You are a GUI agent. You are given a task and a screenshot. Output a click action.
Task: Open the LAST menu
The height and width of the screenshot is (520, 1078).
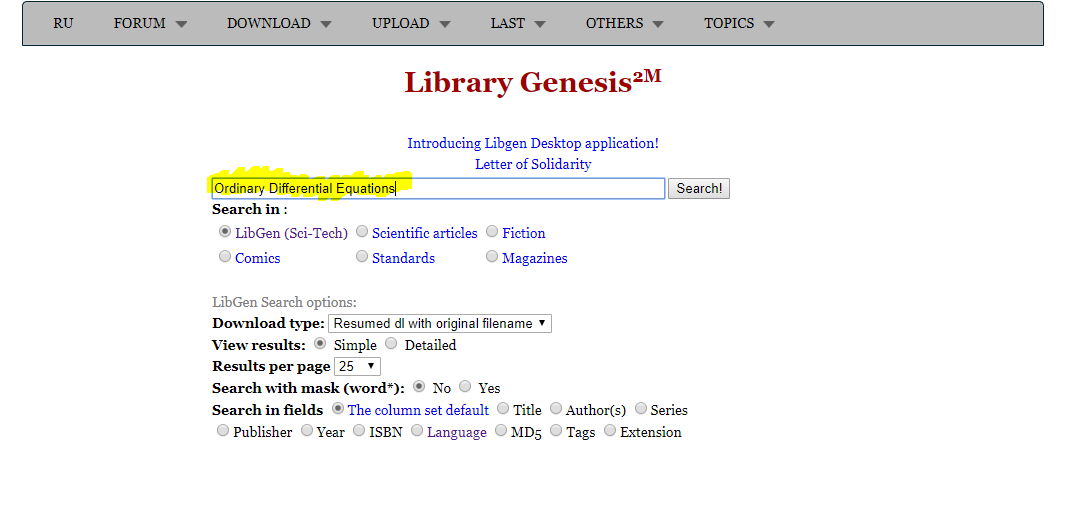[518, 23]
